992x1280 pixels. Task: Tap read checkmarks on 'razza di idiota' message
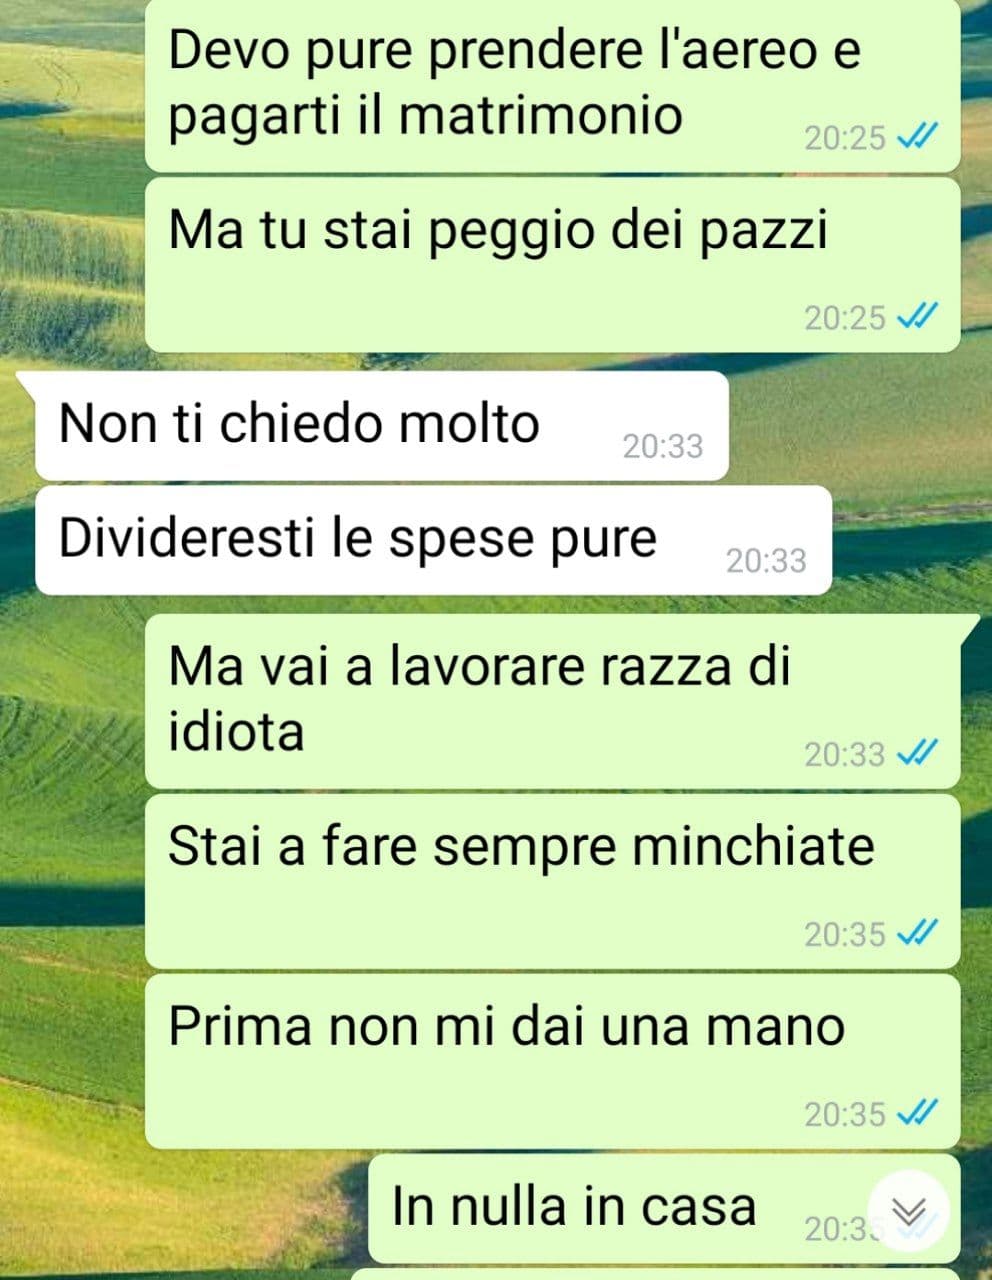click(916, 753)
